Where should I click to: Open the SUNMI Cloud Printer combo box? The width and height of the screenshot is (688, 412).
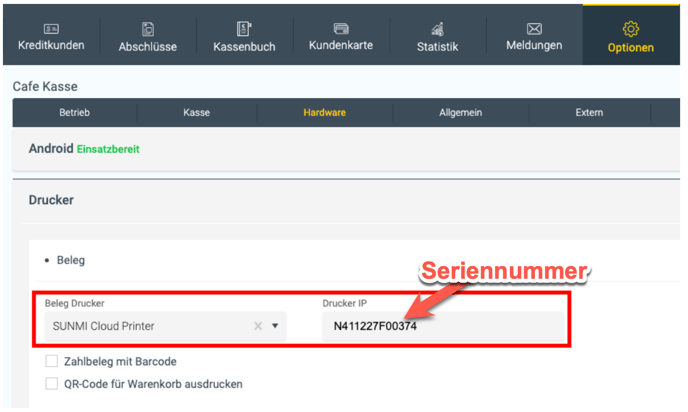coord(165,326)
